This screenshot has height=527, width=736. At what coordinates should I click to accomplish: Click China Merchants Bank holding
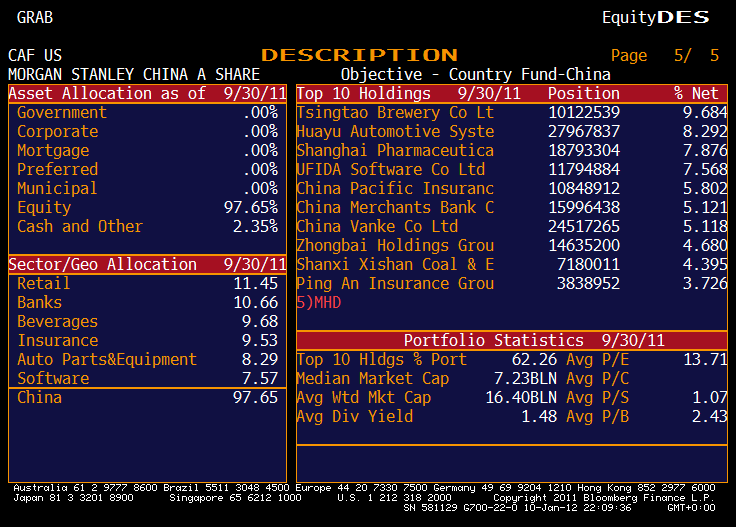[x=395, y=208]
